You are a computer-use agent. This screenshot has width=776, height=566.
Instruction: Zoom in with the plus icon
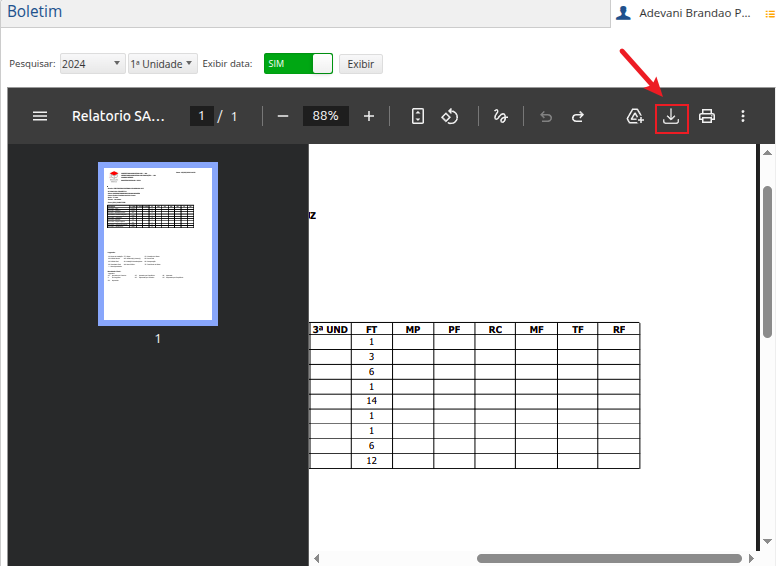pos(369,116)
